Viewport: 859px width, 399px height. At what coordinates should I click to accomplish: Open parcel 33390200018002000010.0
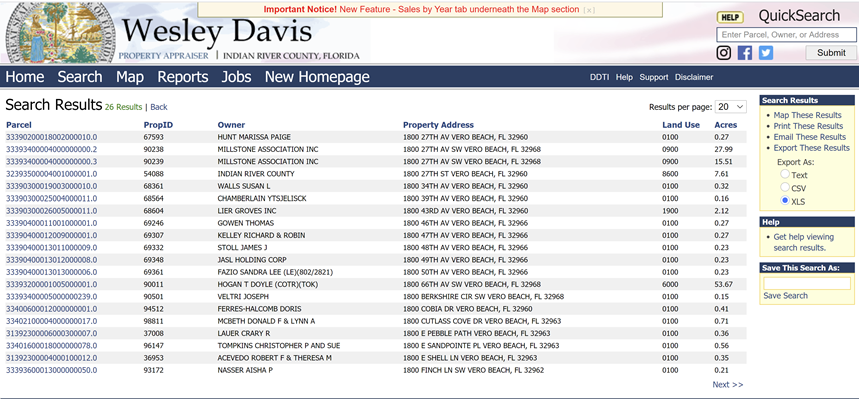click(x=51, y=137)
